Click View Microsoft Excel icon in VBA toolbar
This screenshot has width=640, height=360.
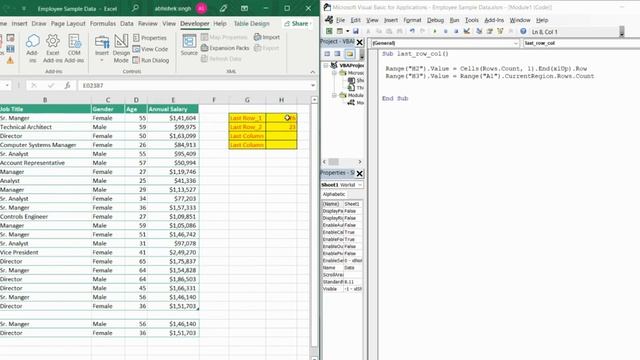click(x=329, y=31)
